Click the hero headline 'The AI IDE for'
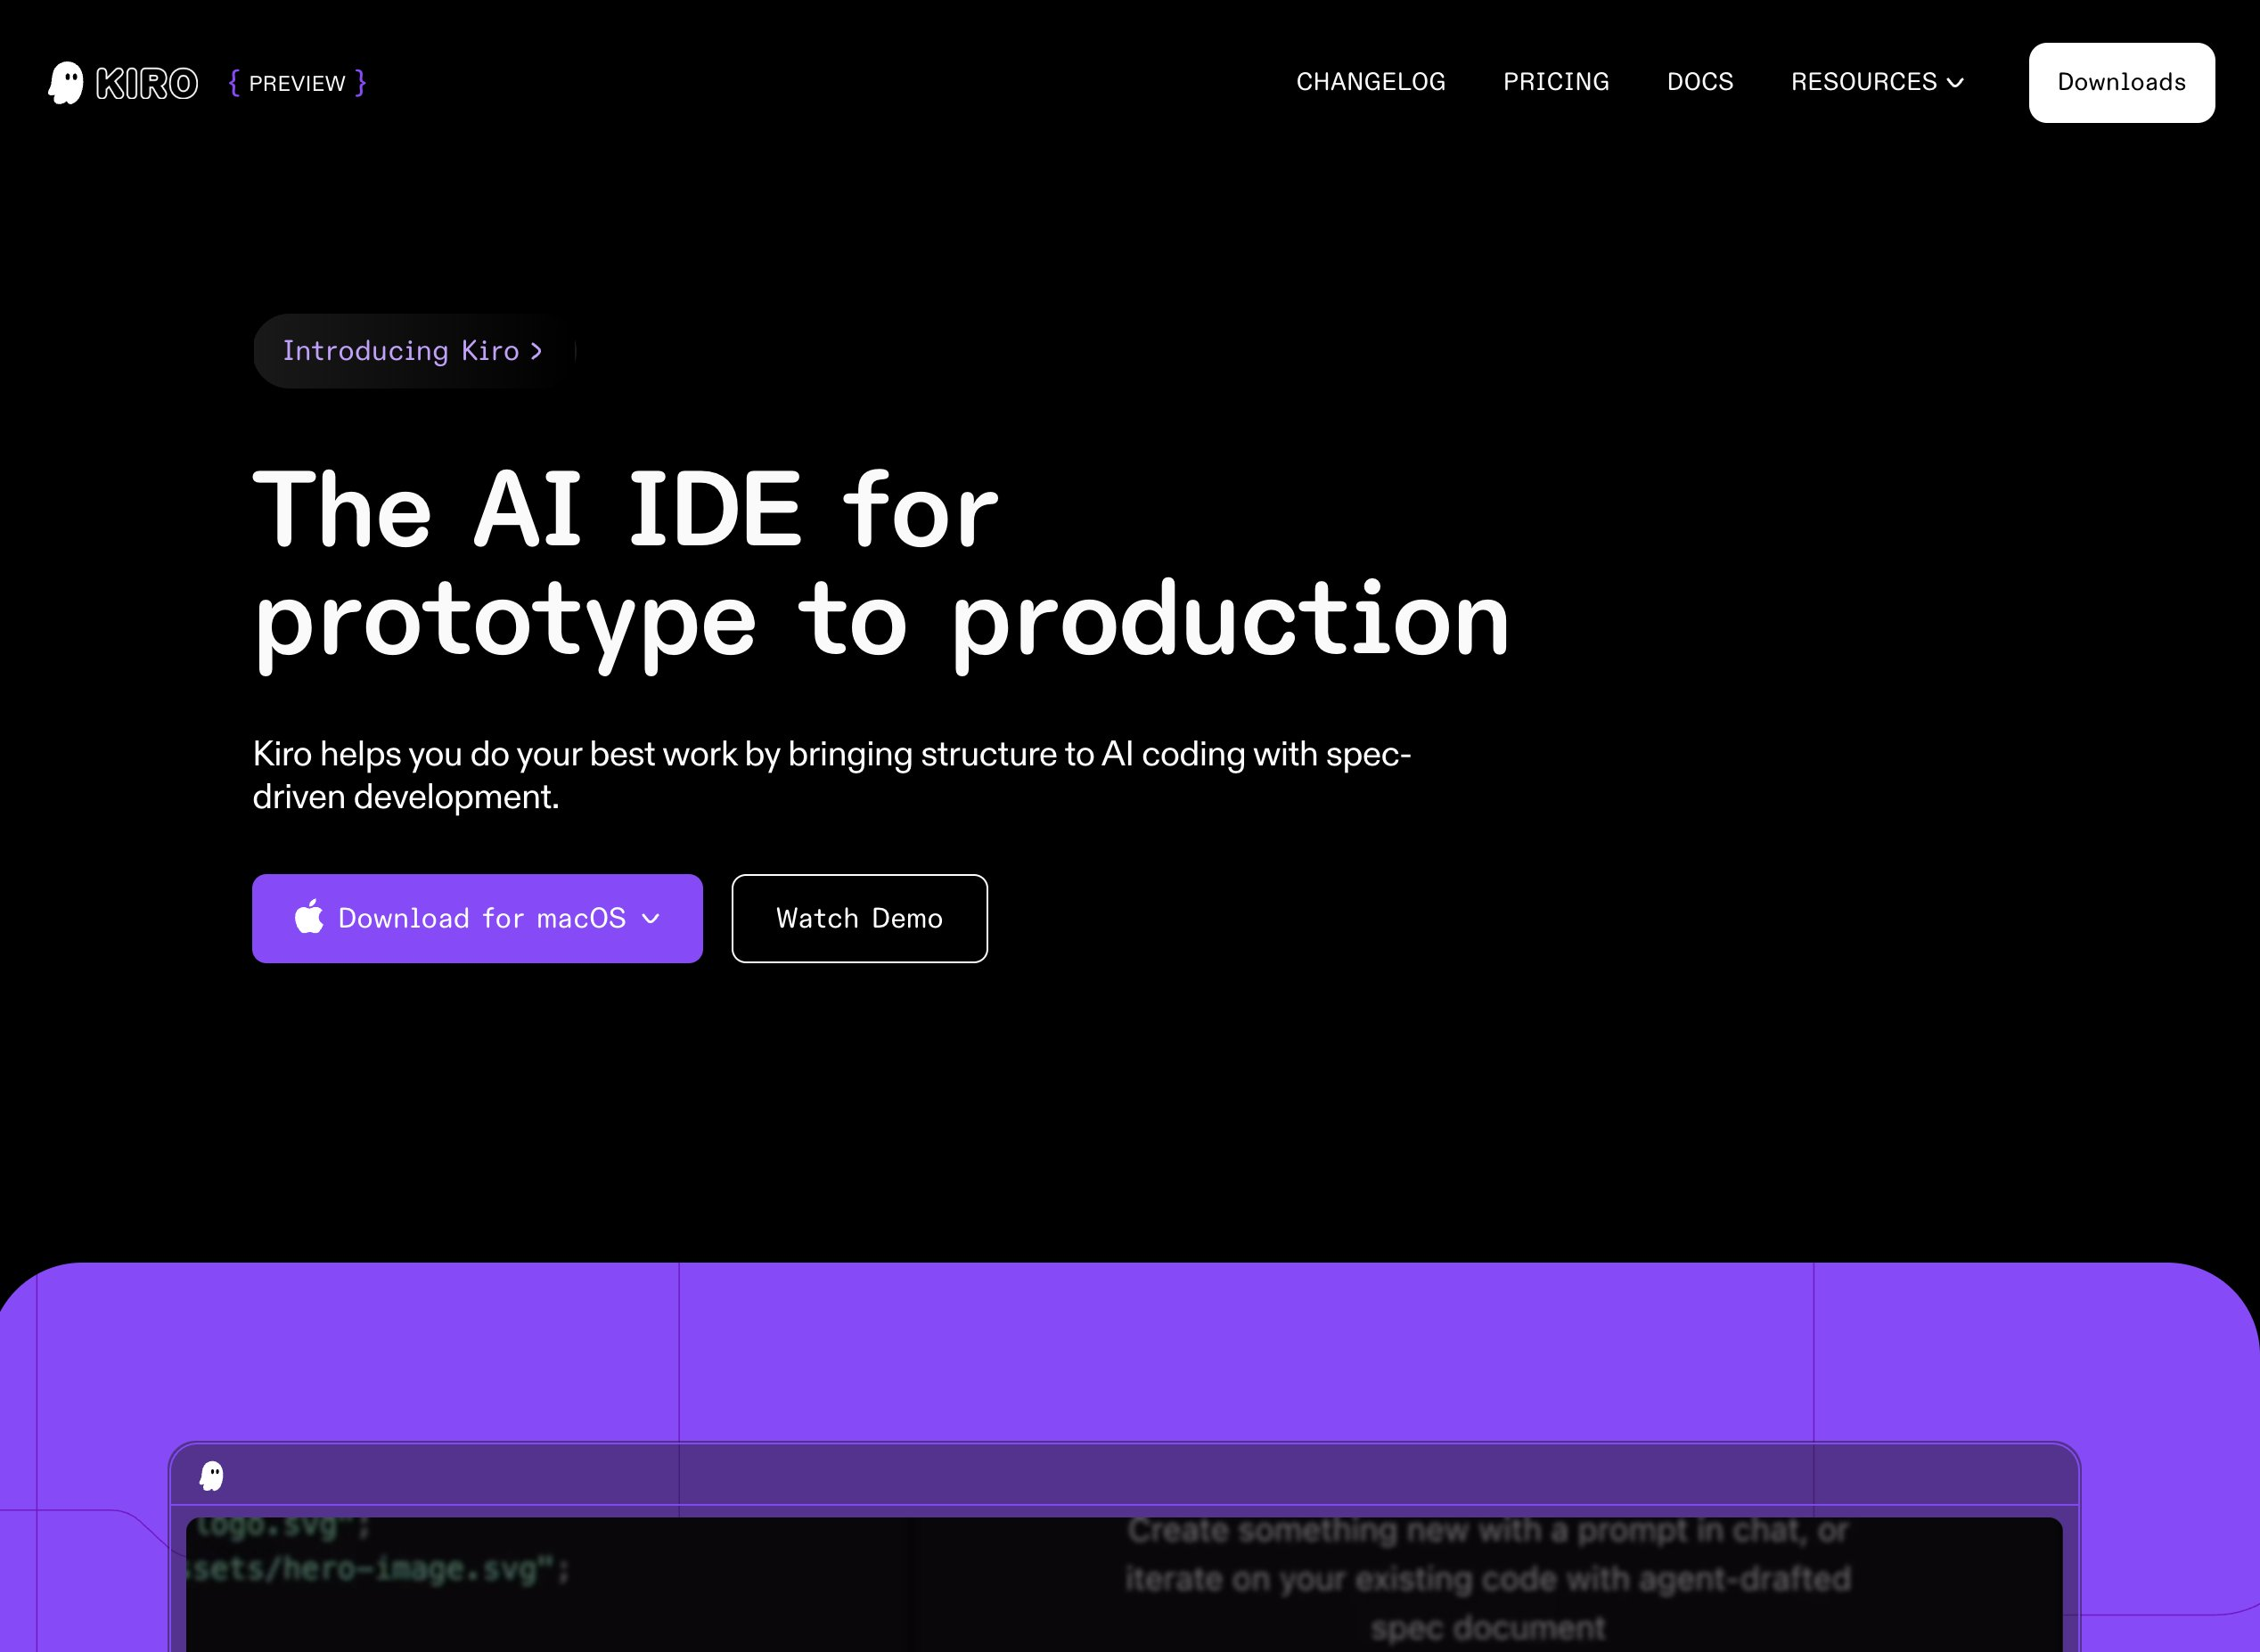Viewport: 2260px width, 1652px height. 626,510
